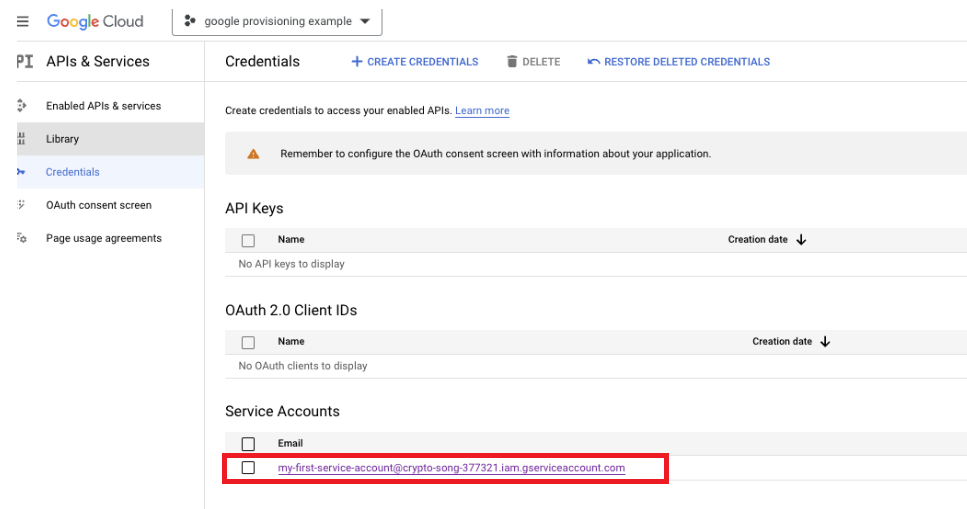The width and height of the screenshot is (967, 509).
Task: Check the my-first-service-account row checkbox
Action: 248,468
